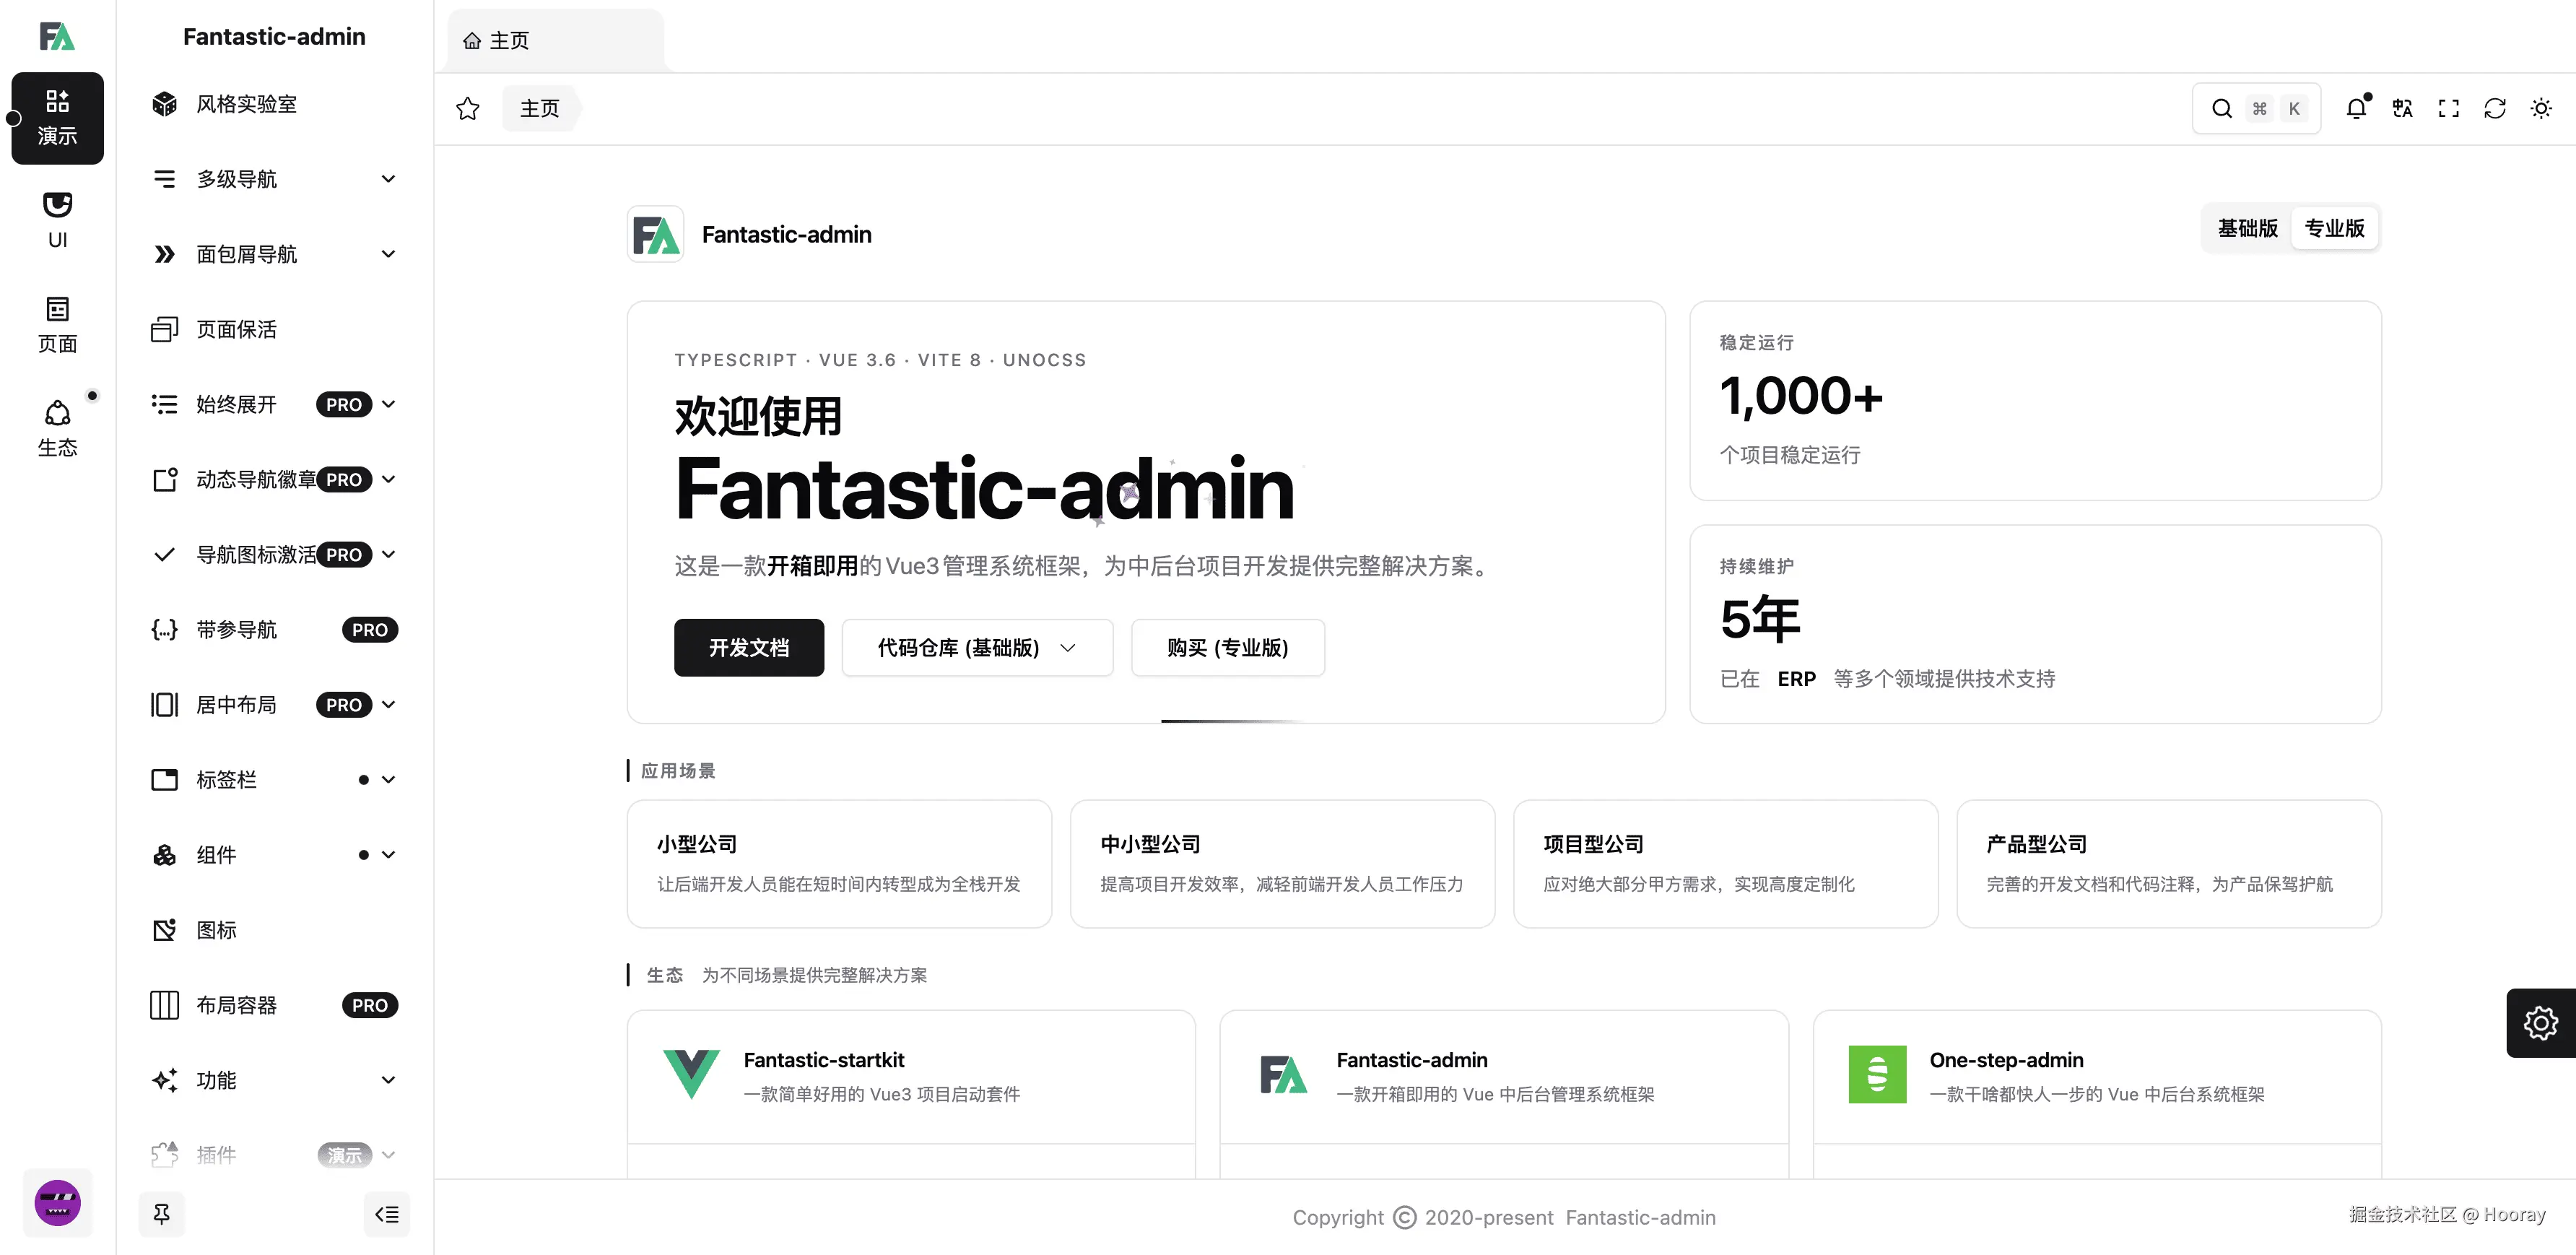Collapse the sidebar menu

click(386, 1213)
